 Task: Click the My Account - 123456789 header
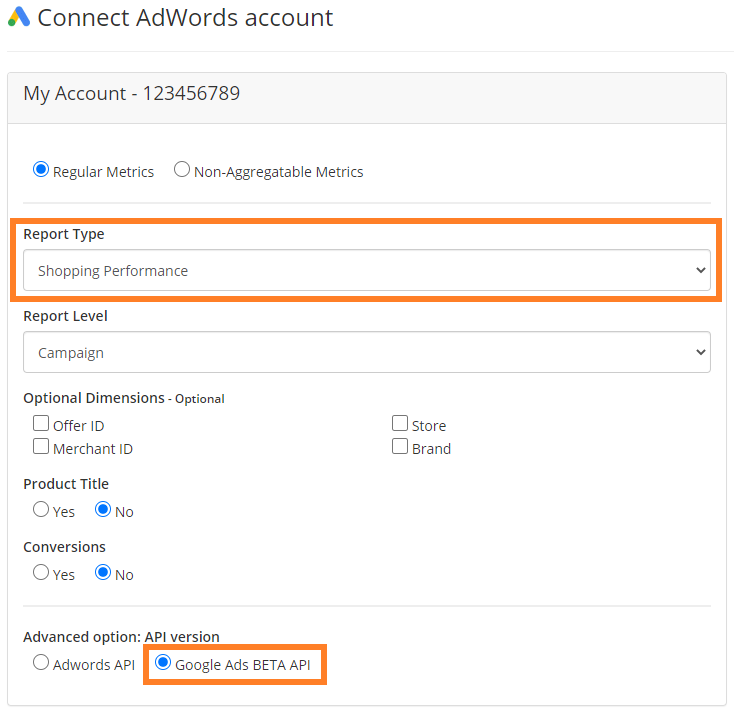tap(132, 94)
